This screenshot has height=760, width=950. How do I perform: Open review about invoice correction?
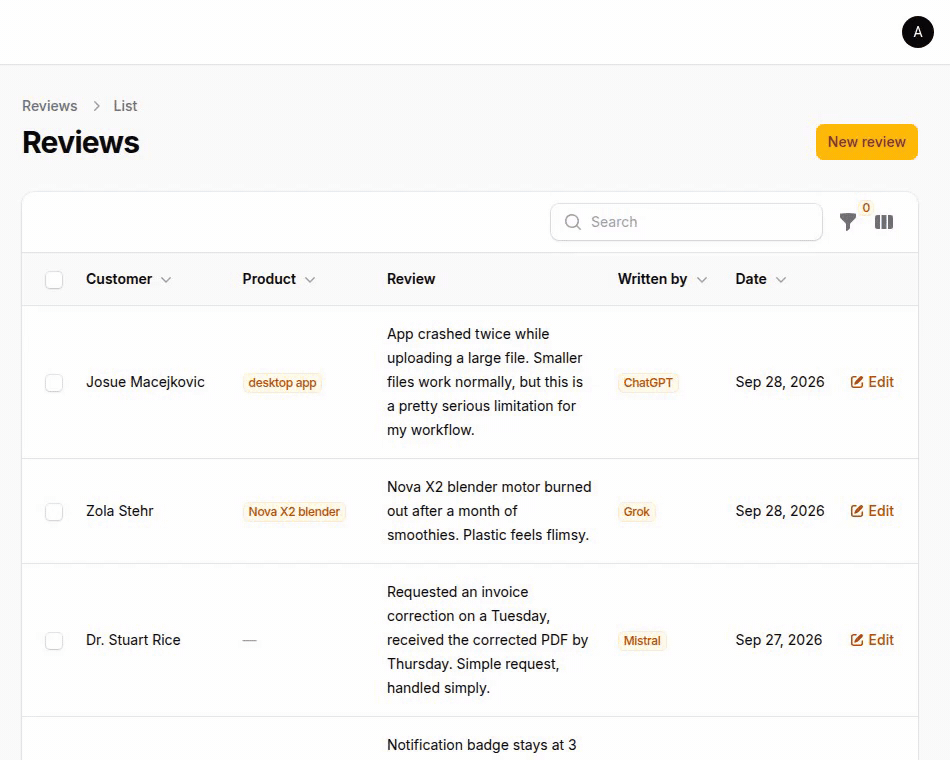pos(488,640)
